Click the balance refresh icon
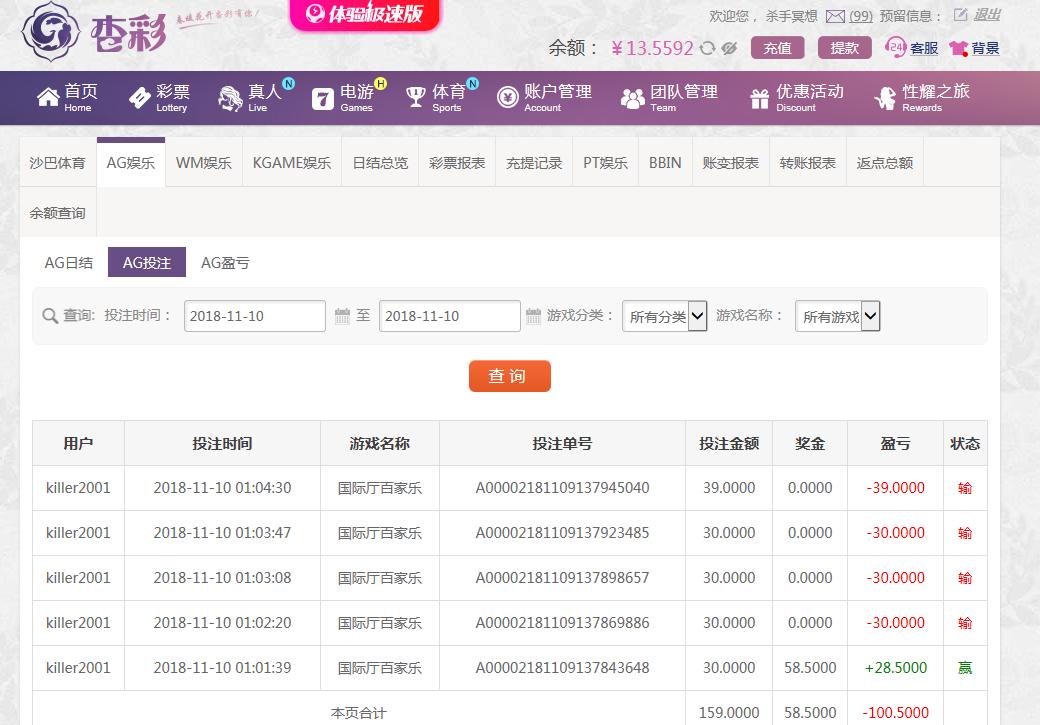Viewport: 1040px width, 725px height. [x=708, y=48]
